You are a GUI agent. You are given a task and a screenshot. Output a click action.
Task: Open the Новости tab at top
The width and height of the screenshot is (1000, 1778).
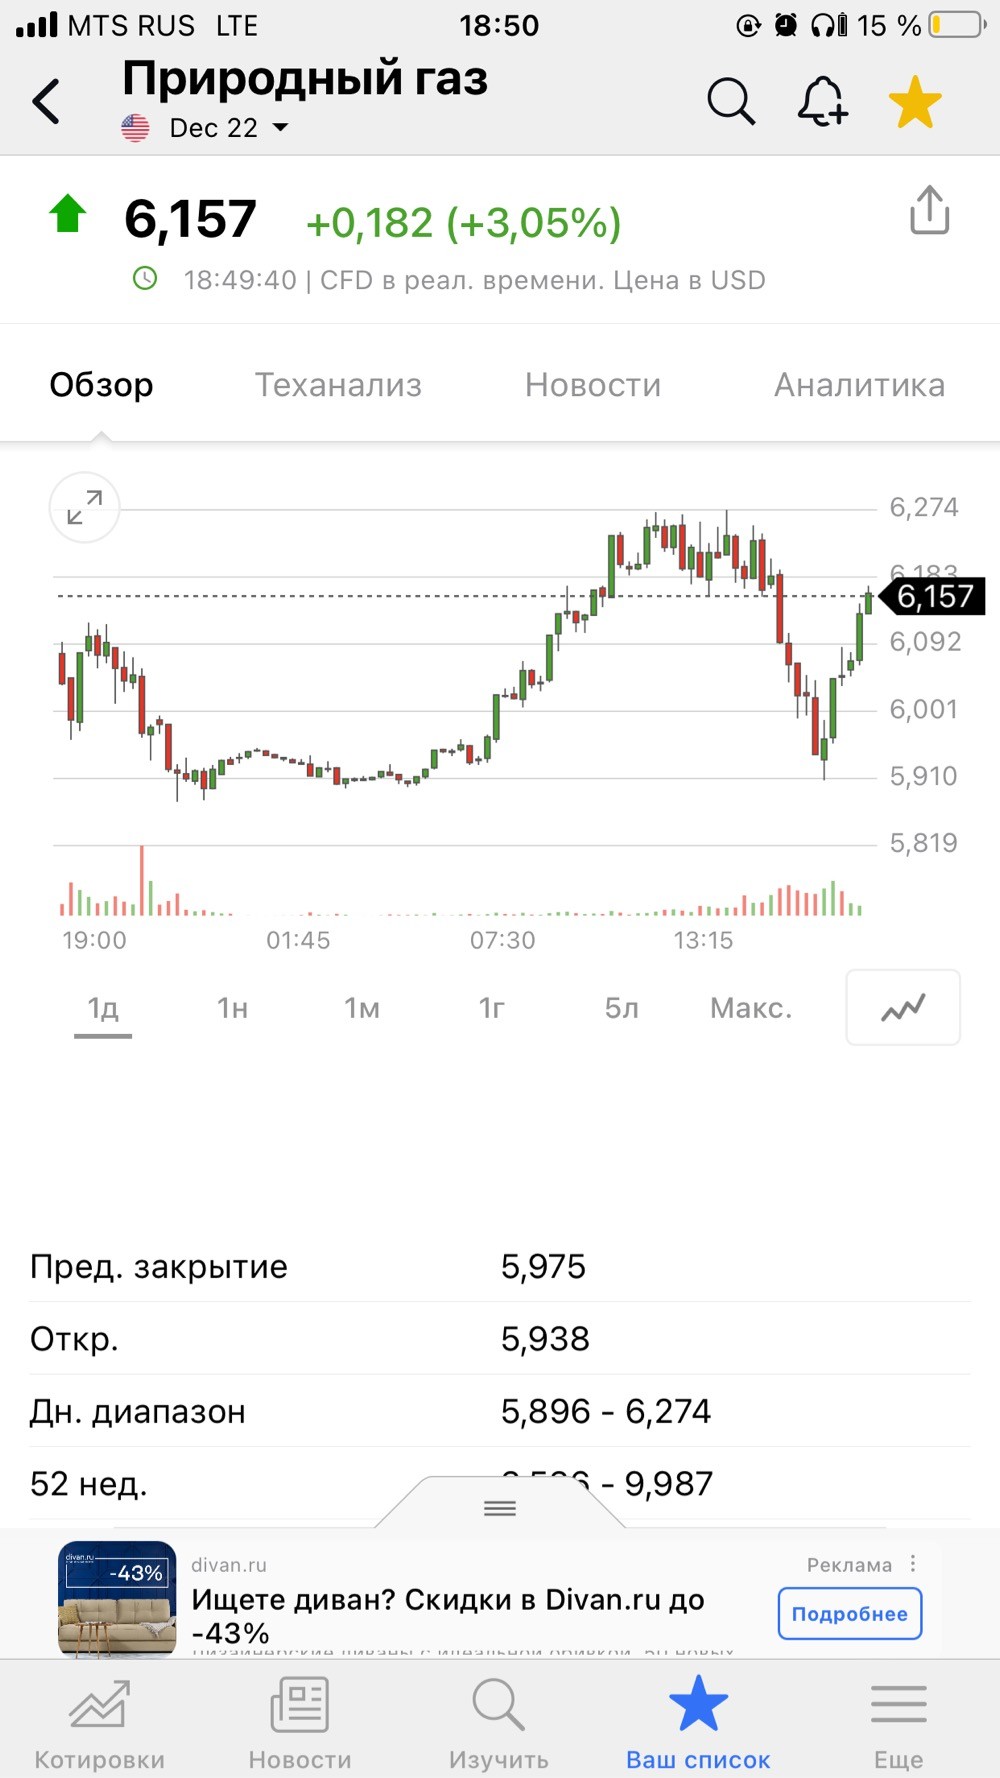[x=593, y=385]
